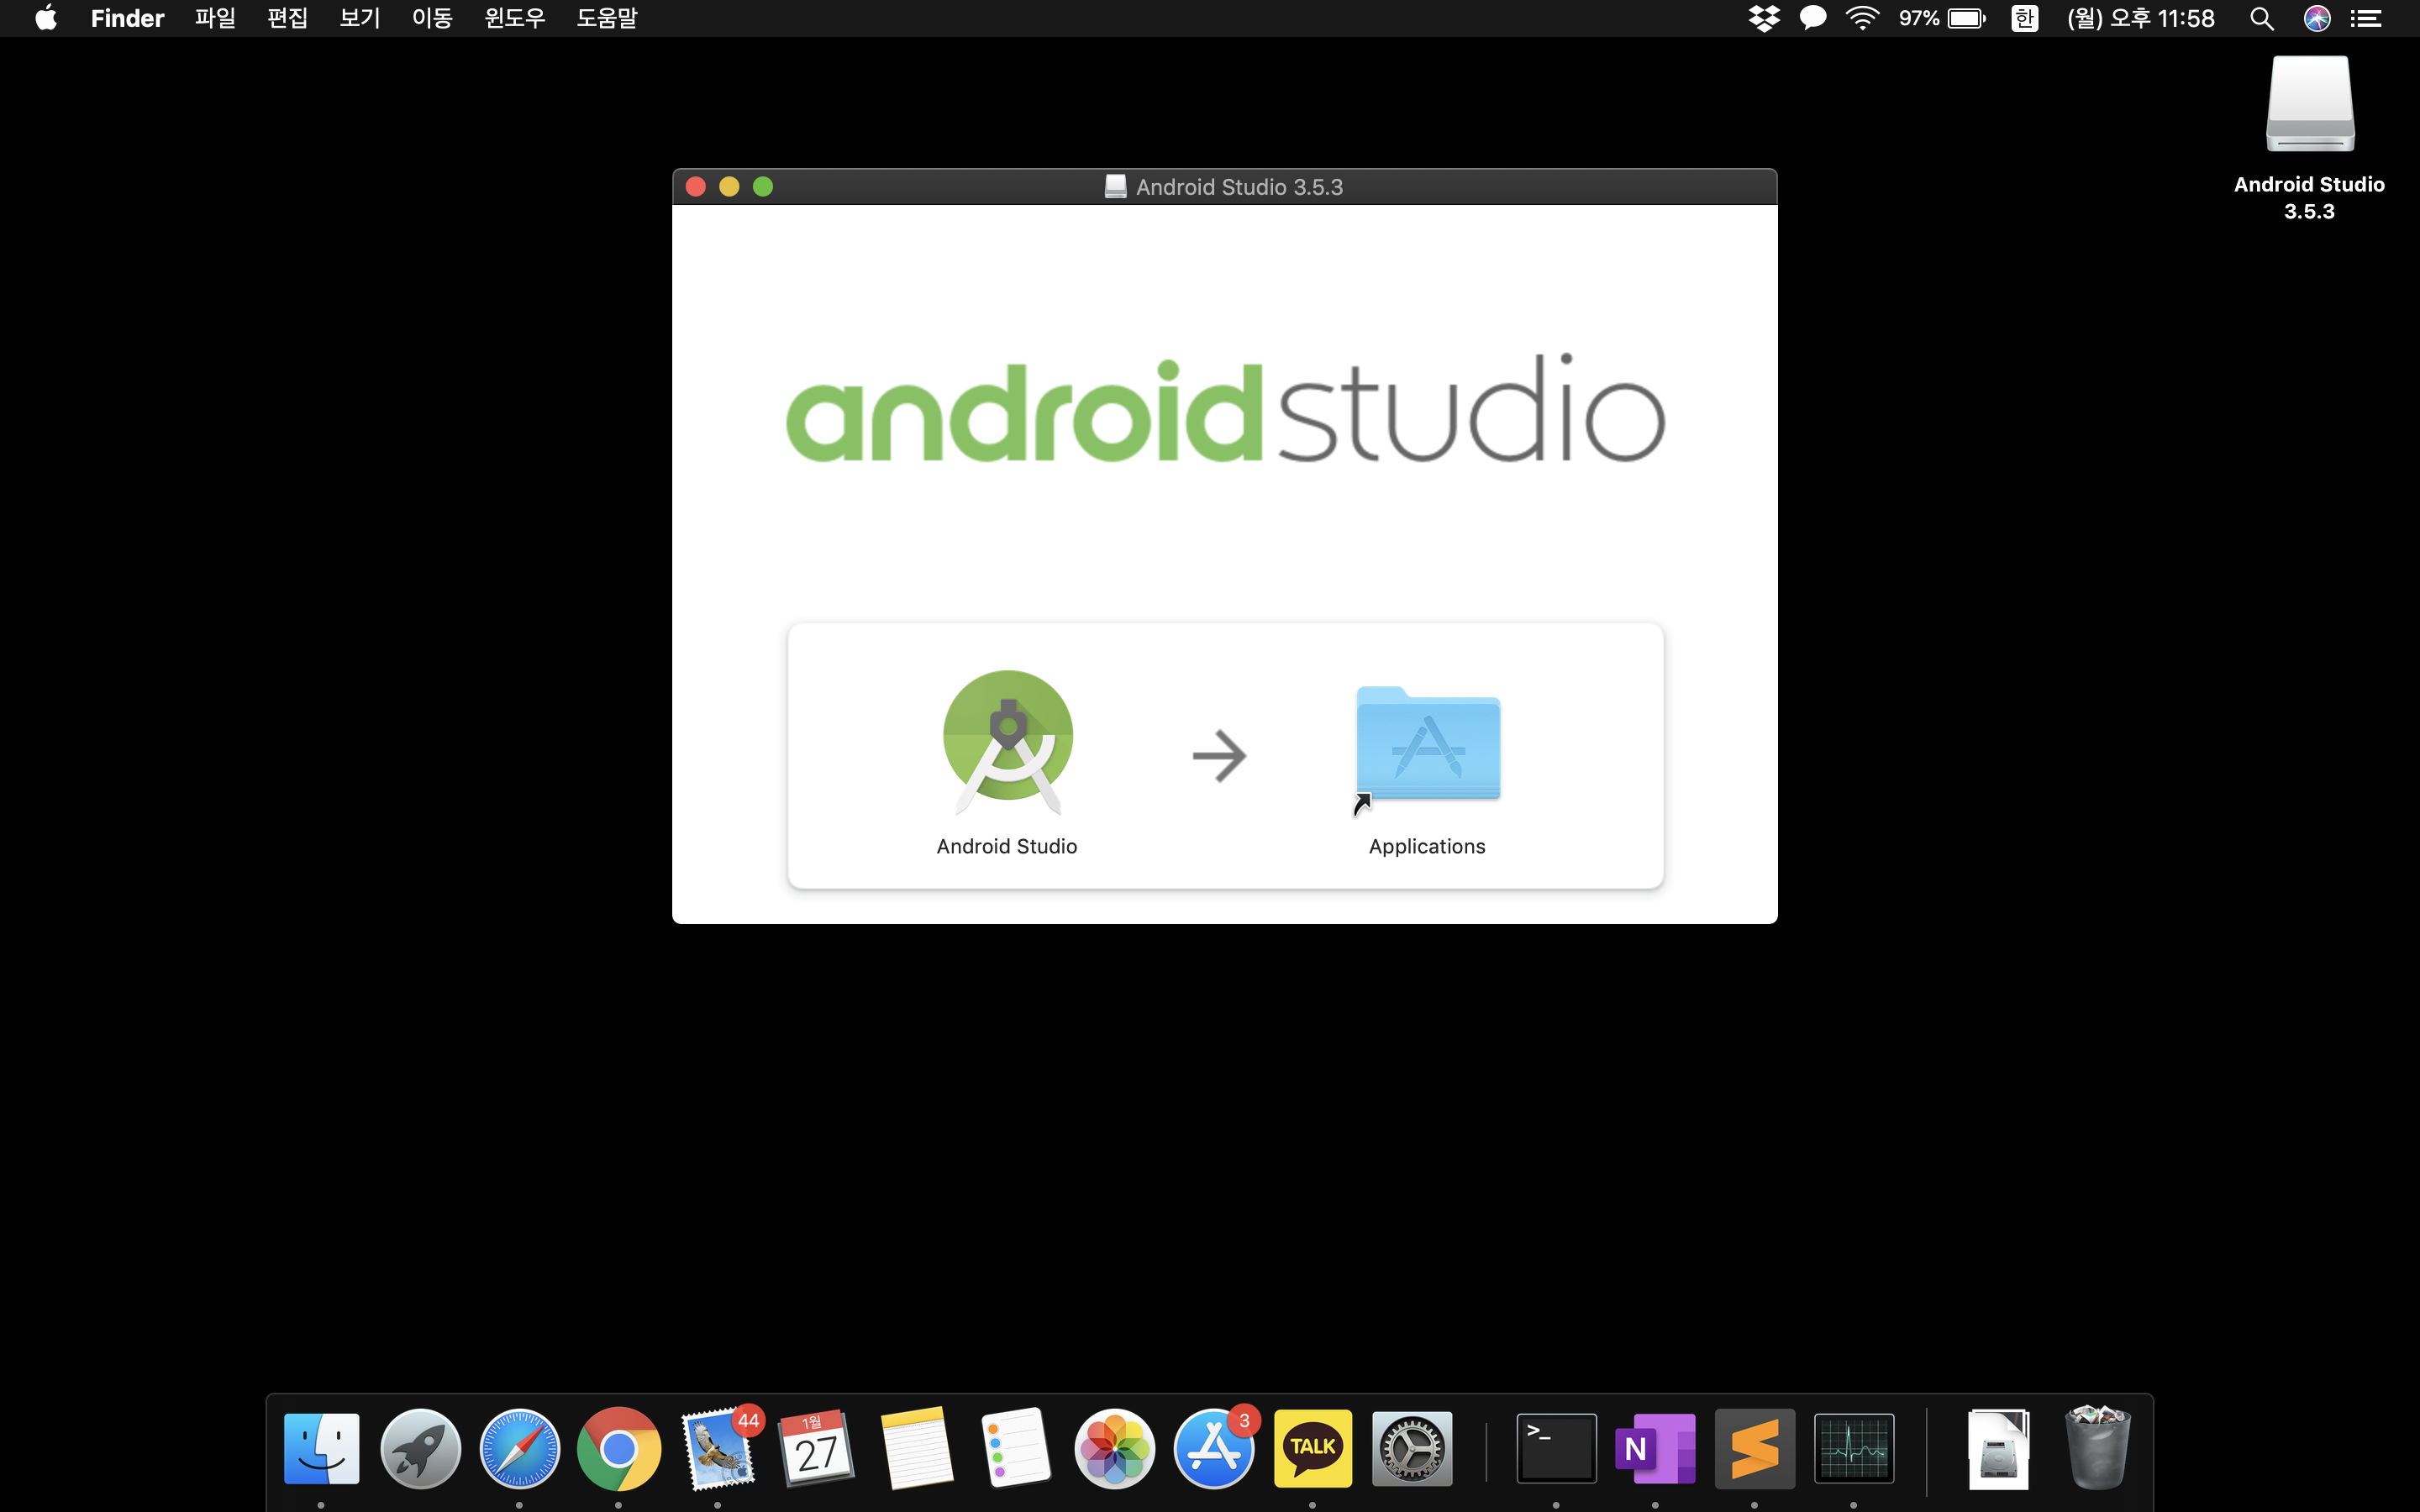Open the 보기 menu
Screen dimensions: 2420x1512
point(359,18)
